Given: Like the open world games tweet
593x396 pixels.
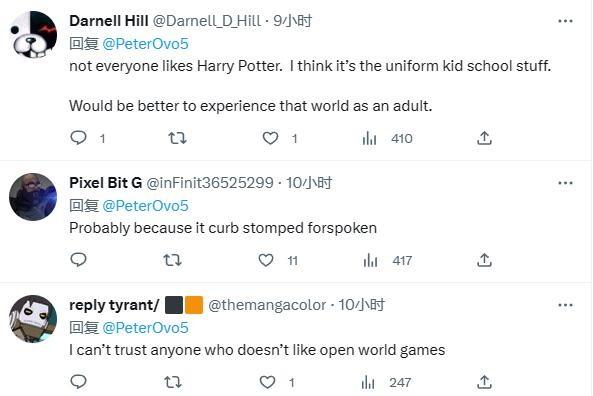Looking at the screenshot, I should (267, 382).
